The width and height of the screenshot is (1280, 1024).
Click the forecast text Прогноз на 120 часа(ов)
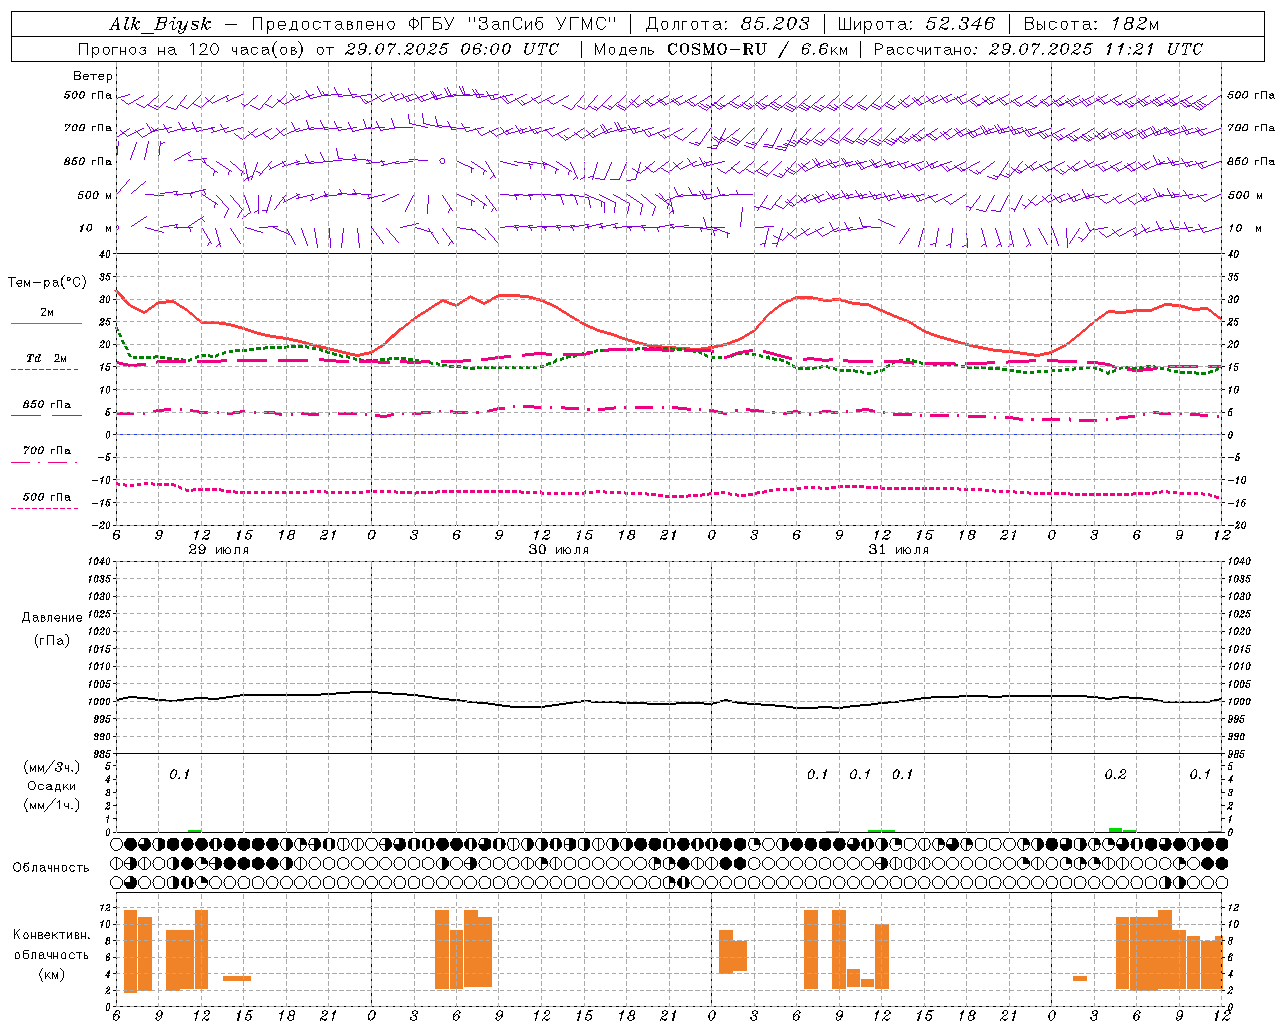[x=193, y=49]
